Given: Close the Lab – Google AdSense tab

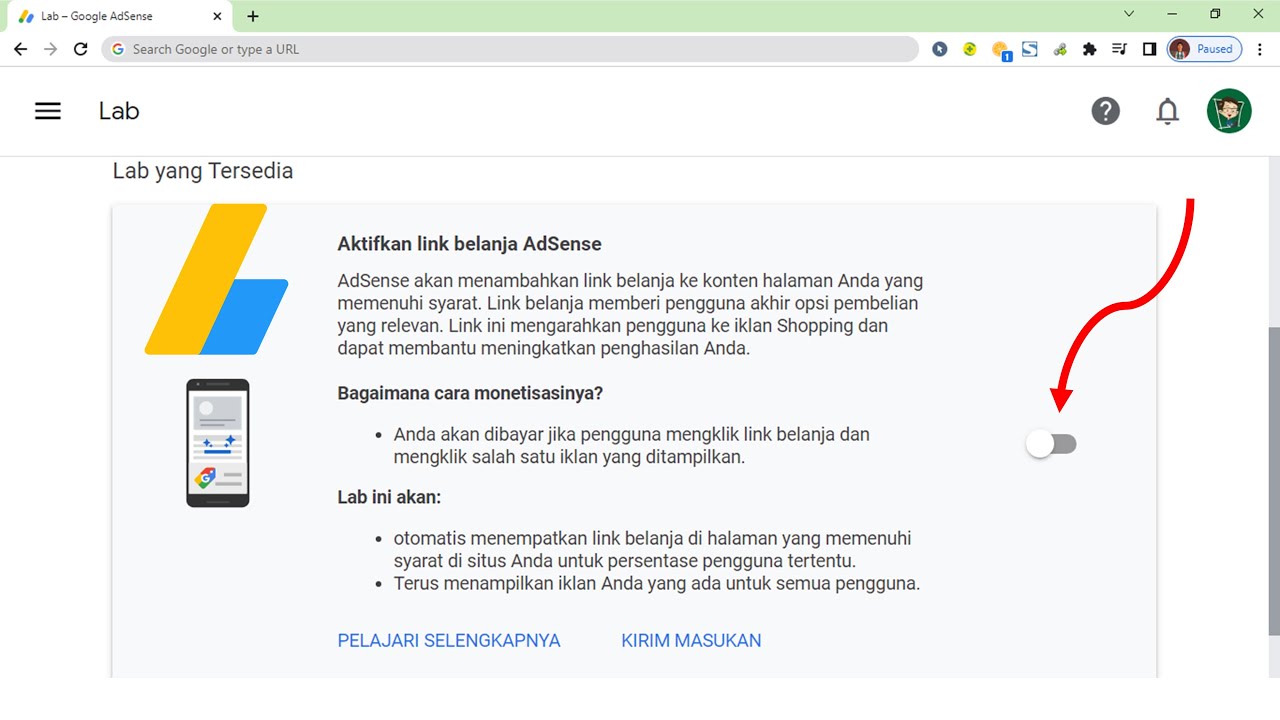Looking at the screenshot, I should click(x=219, y=17).
